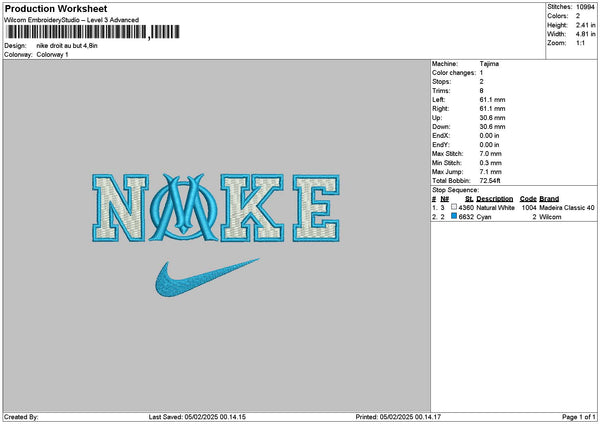Click the 'Cyan' thread description

484,217
